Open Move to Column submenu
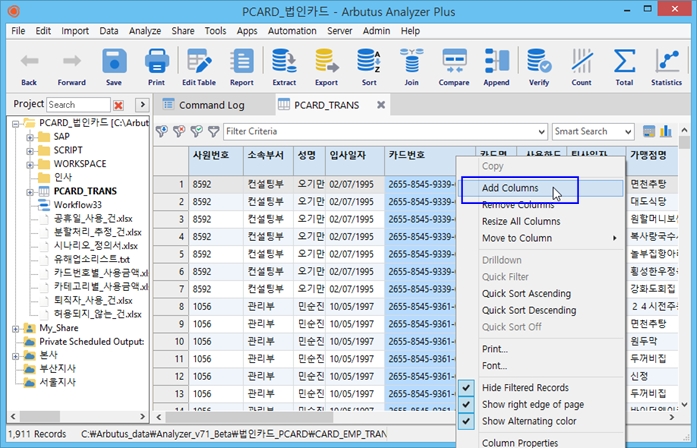Viewport: 697px width, 448px height. click(x=541, y=238)
